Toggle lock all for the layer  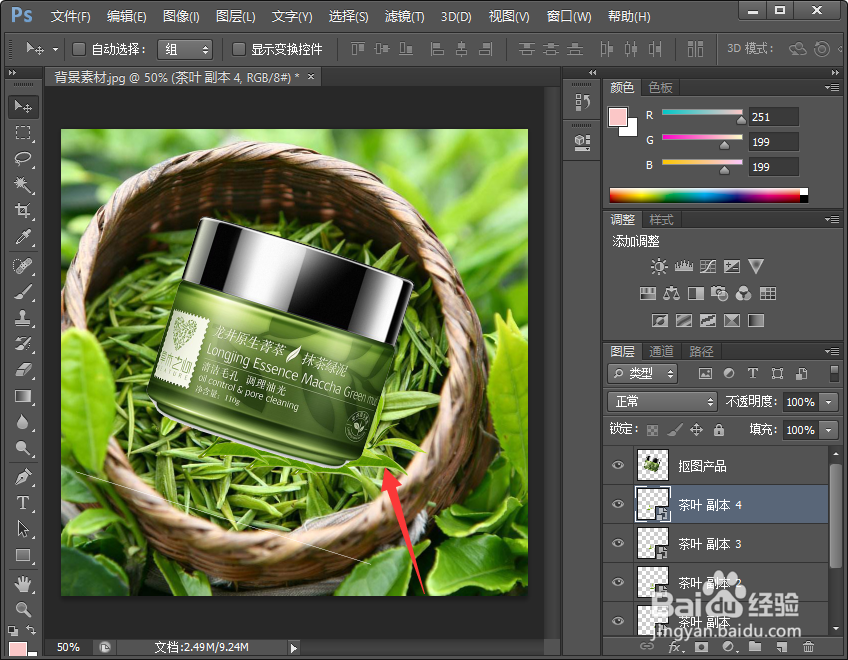(x=719, y=430)
